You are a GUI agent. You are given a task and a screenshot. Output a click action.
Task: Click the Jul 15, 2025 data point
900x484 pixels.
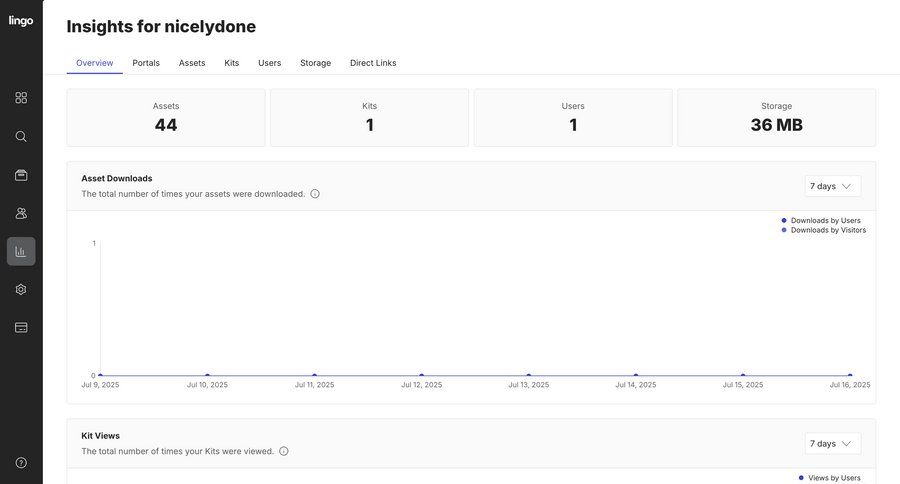743,375
